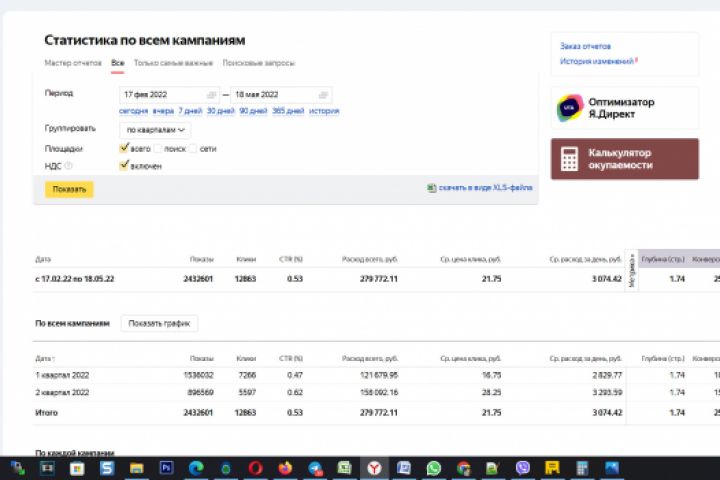Screen dimensions: 720x480
Task: Open the end date calendar icon
Action: tap(323, 95)
